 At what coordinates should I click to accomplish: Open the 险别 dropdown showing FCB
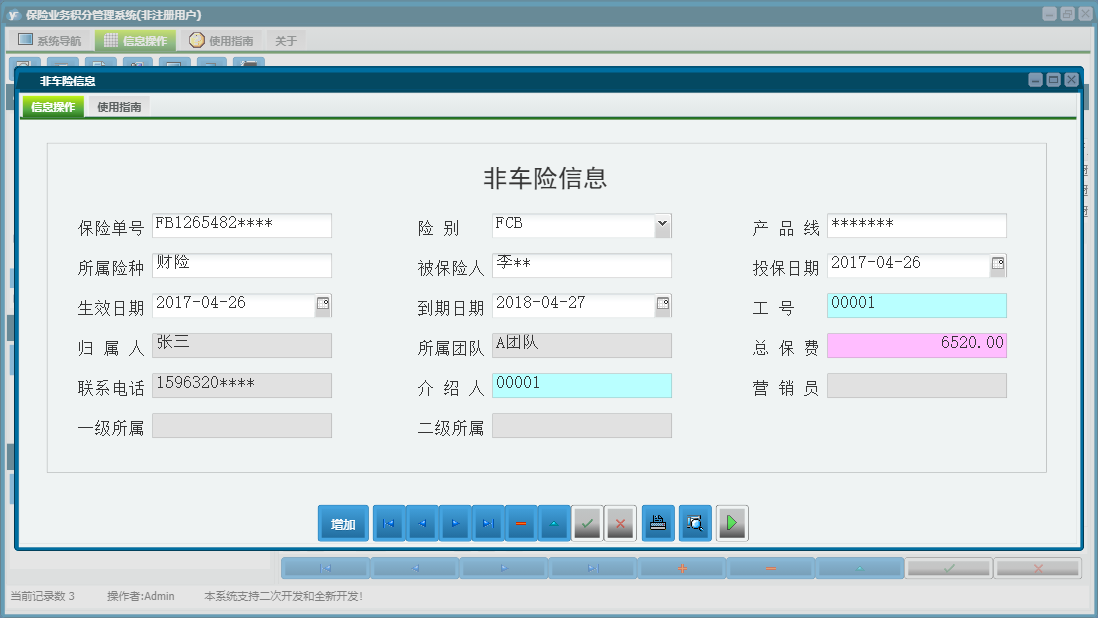click(x=662, y=225)
